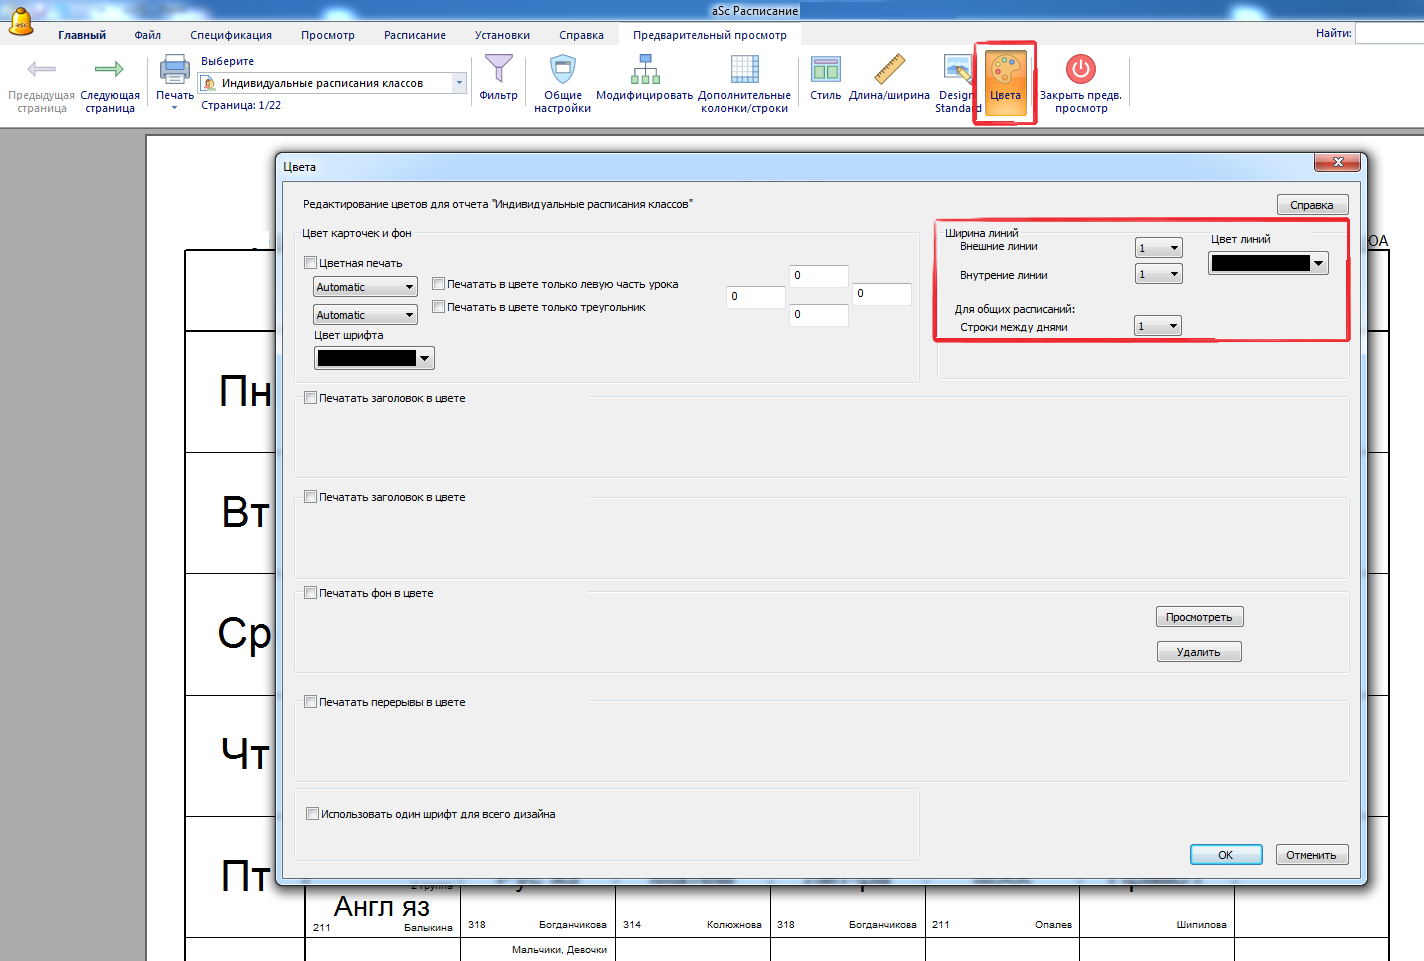The height and width of the screenshot is (961, 1424).
Task: Open Общие настройки shield icon
Action: [x=563, y=71]
